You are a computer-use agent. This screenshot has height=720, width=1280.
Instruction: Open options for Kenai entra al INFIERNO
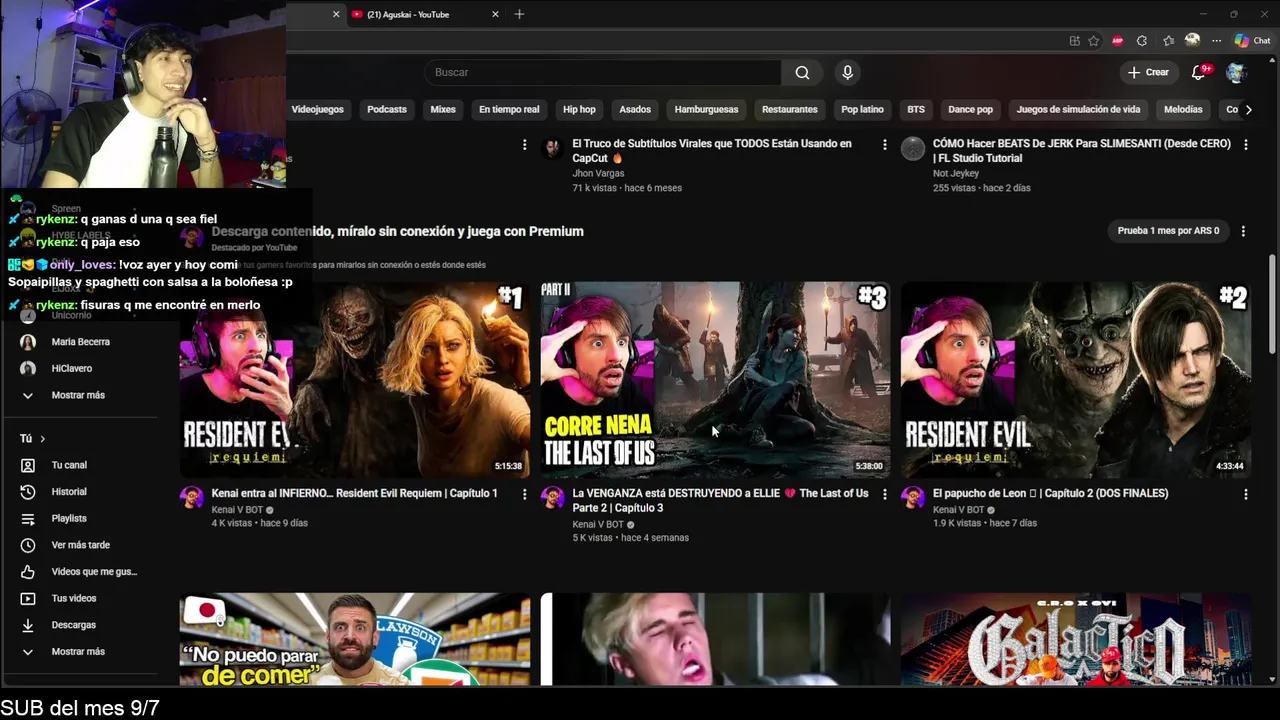pyautogui.click(x=524, y=494)
